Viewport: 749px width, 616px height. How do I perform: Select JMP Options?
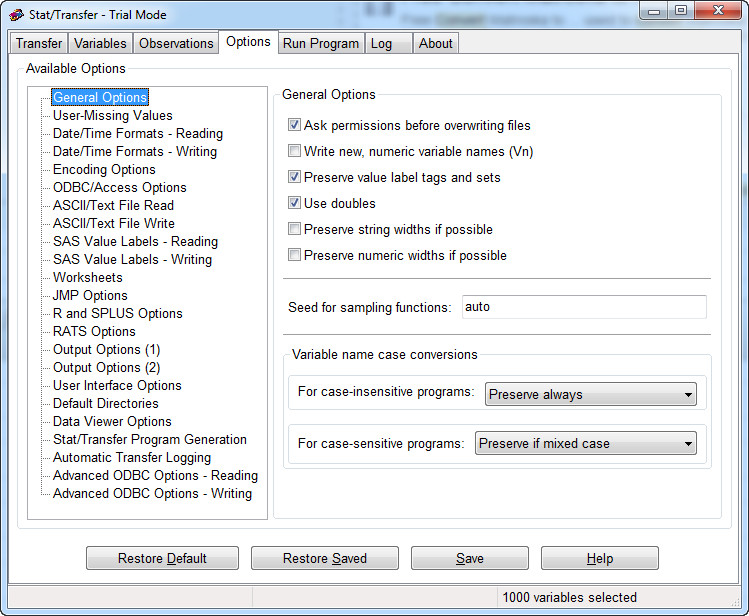point(90,296)
